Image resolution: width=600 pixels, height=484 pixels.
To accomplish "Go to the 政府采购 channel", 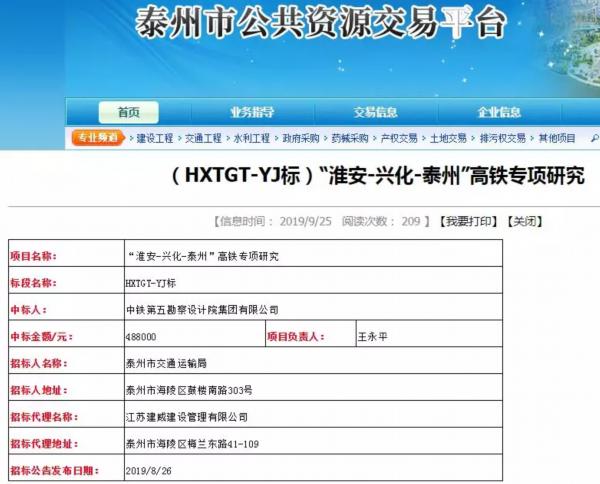I will tap(301, 138).
